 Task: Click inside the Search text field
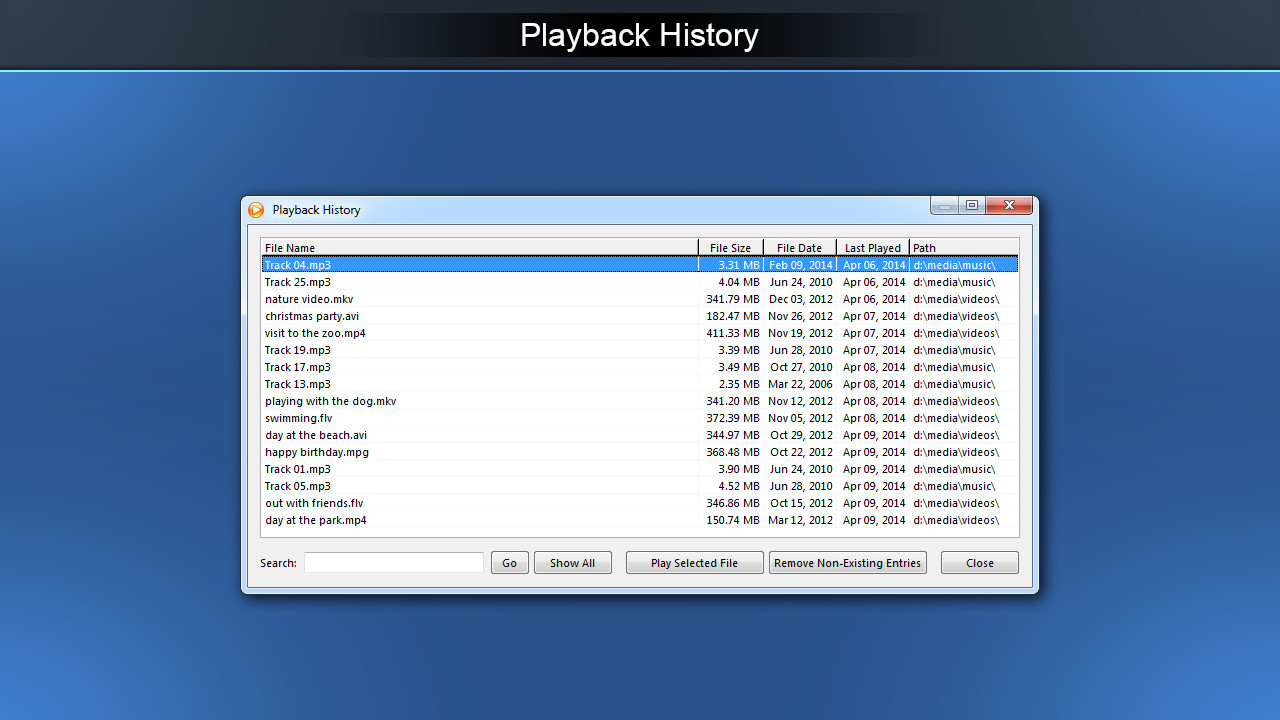coord(393,562)
